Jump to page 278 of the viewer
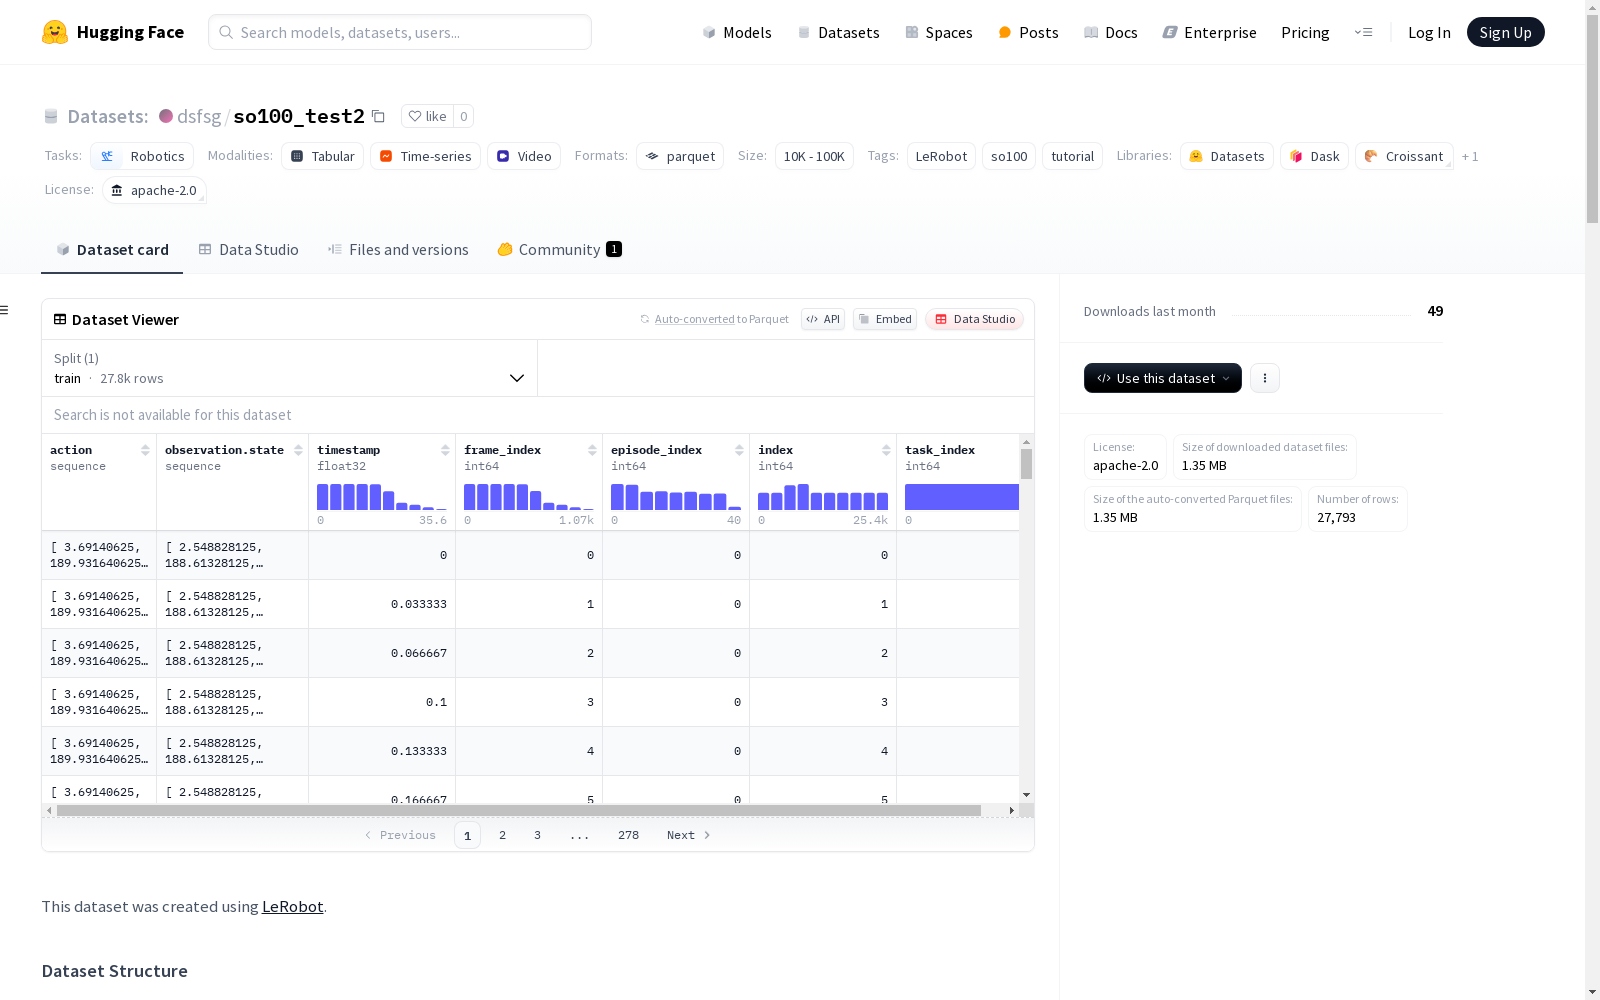1600x1000 pixels. 628,835
